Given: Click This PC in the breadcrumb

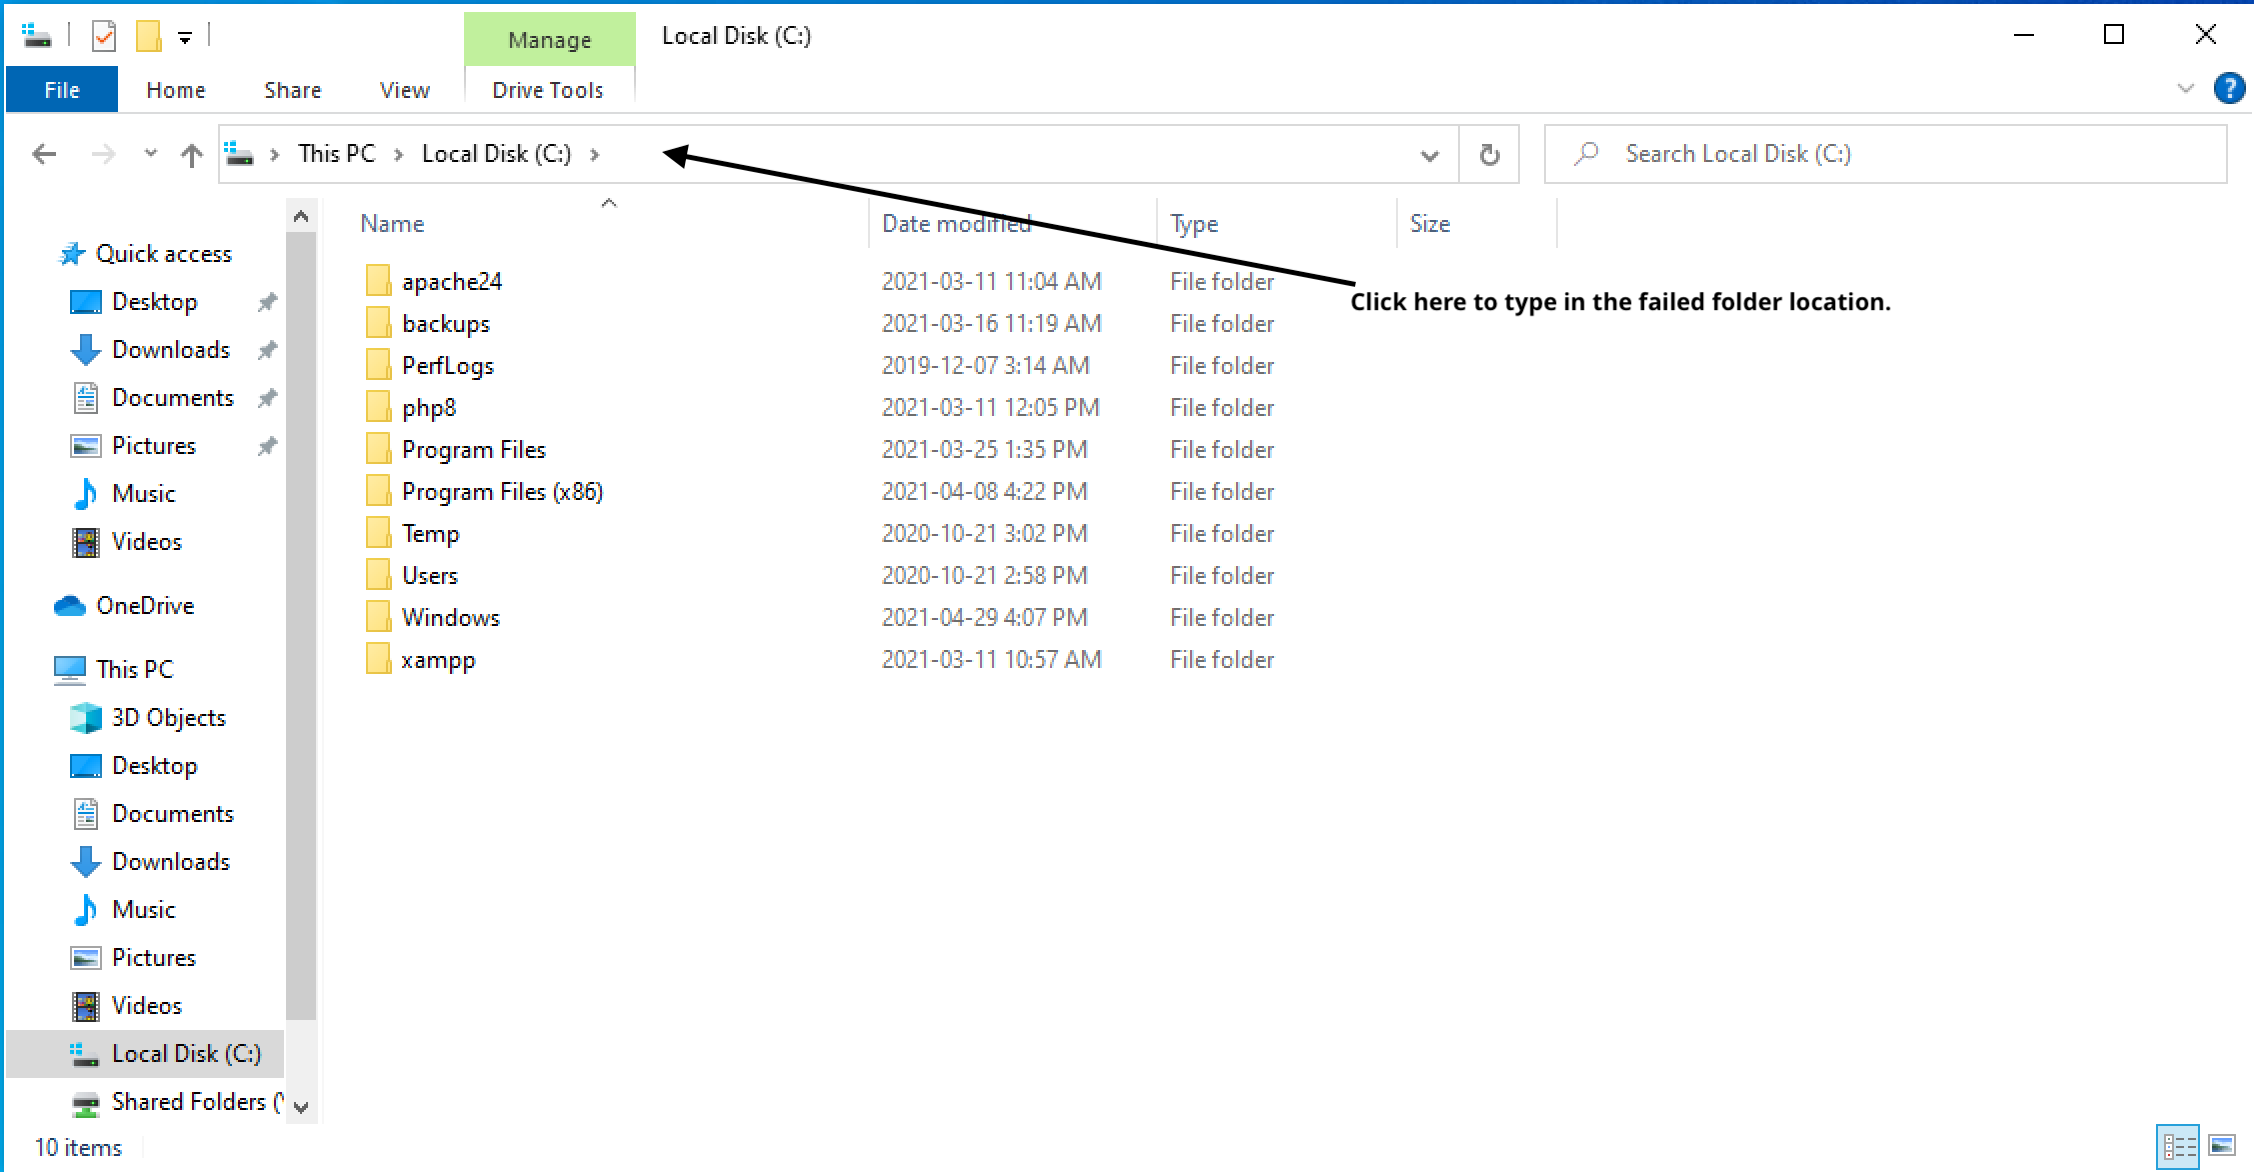Looking at the screenshot, I should (336, 154).
